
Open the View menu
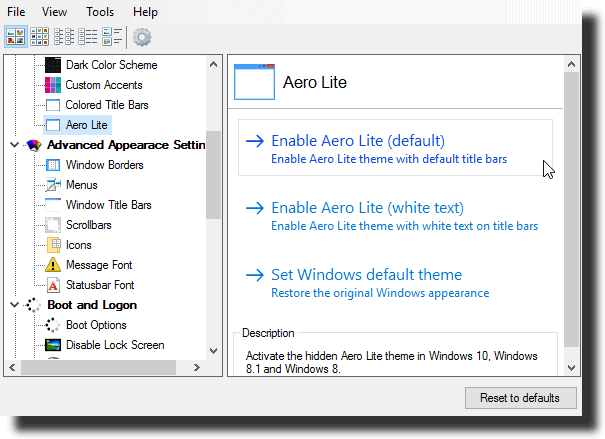pyautogui.click(x=54, y=12)
